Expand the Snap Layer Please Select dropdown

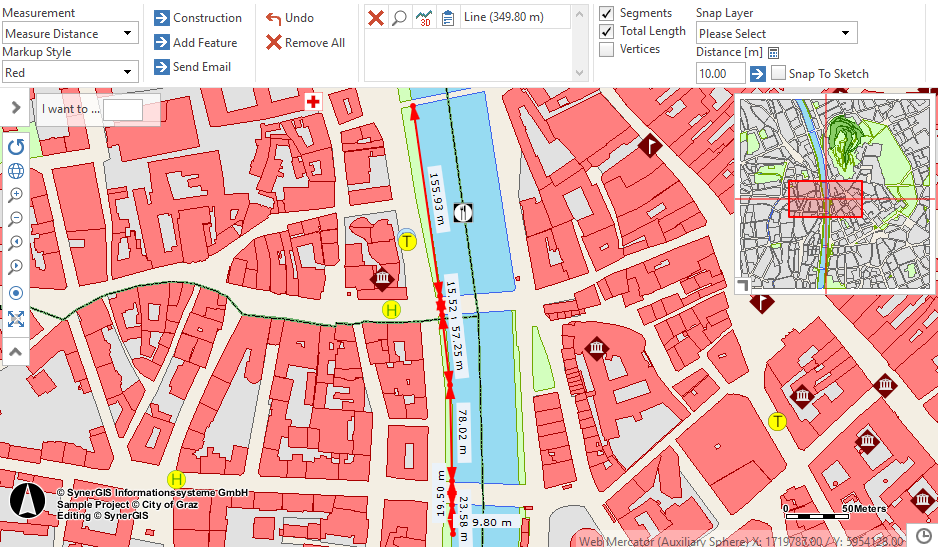[776, 33]
